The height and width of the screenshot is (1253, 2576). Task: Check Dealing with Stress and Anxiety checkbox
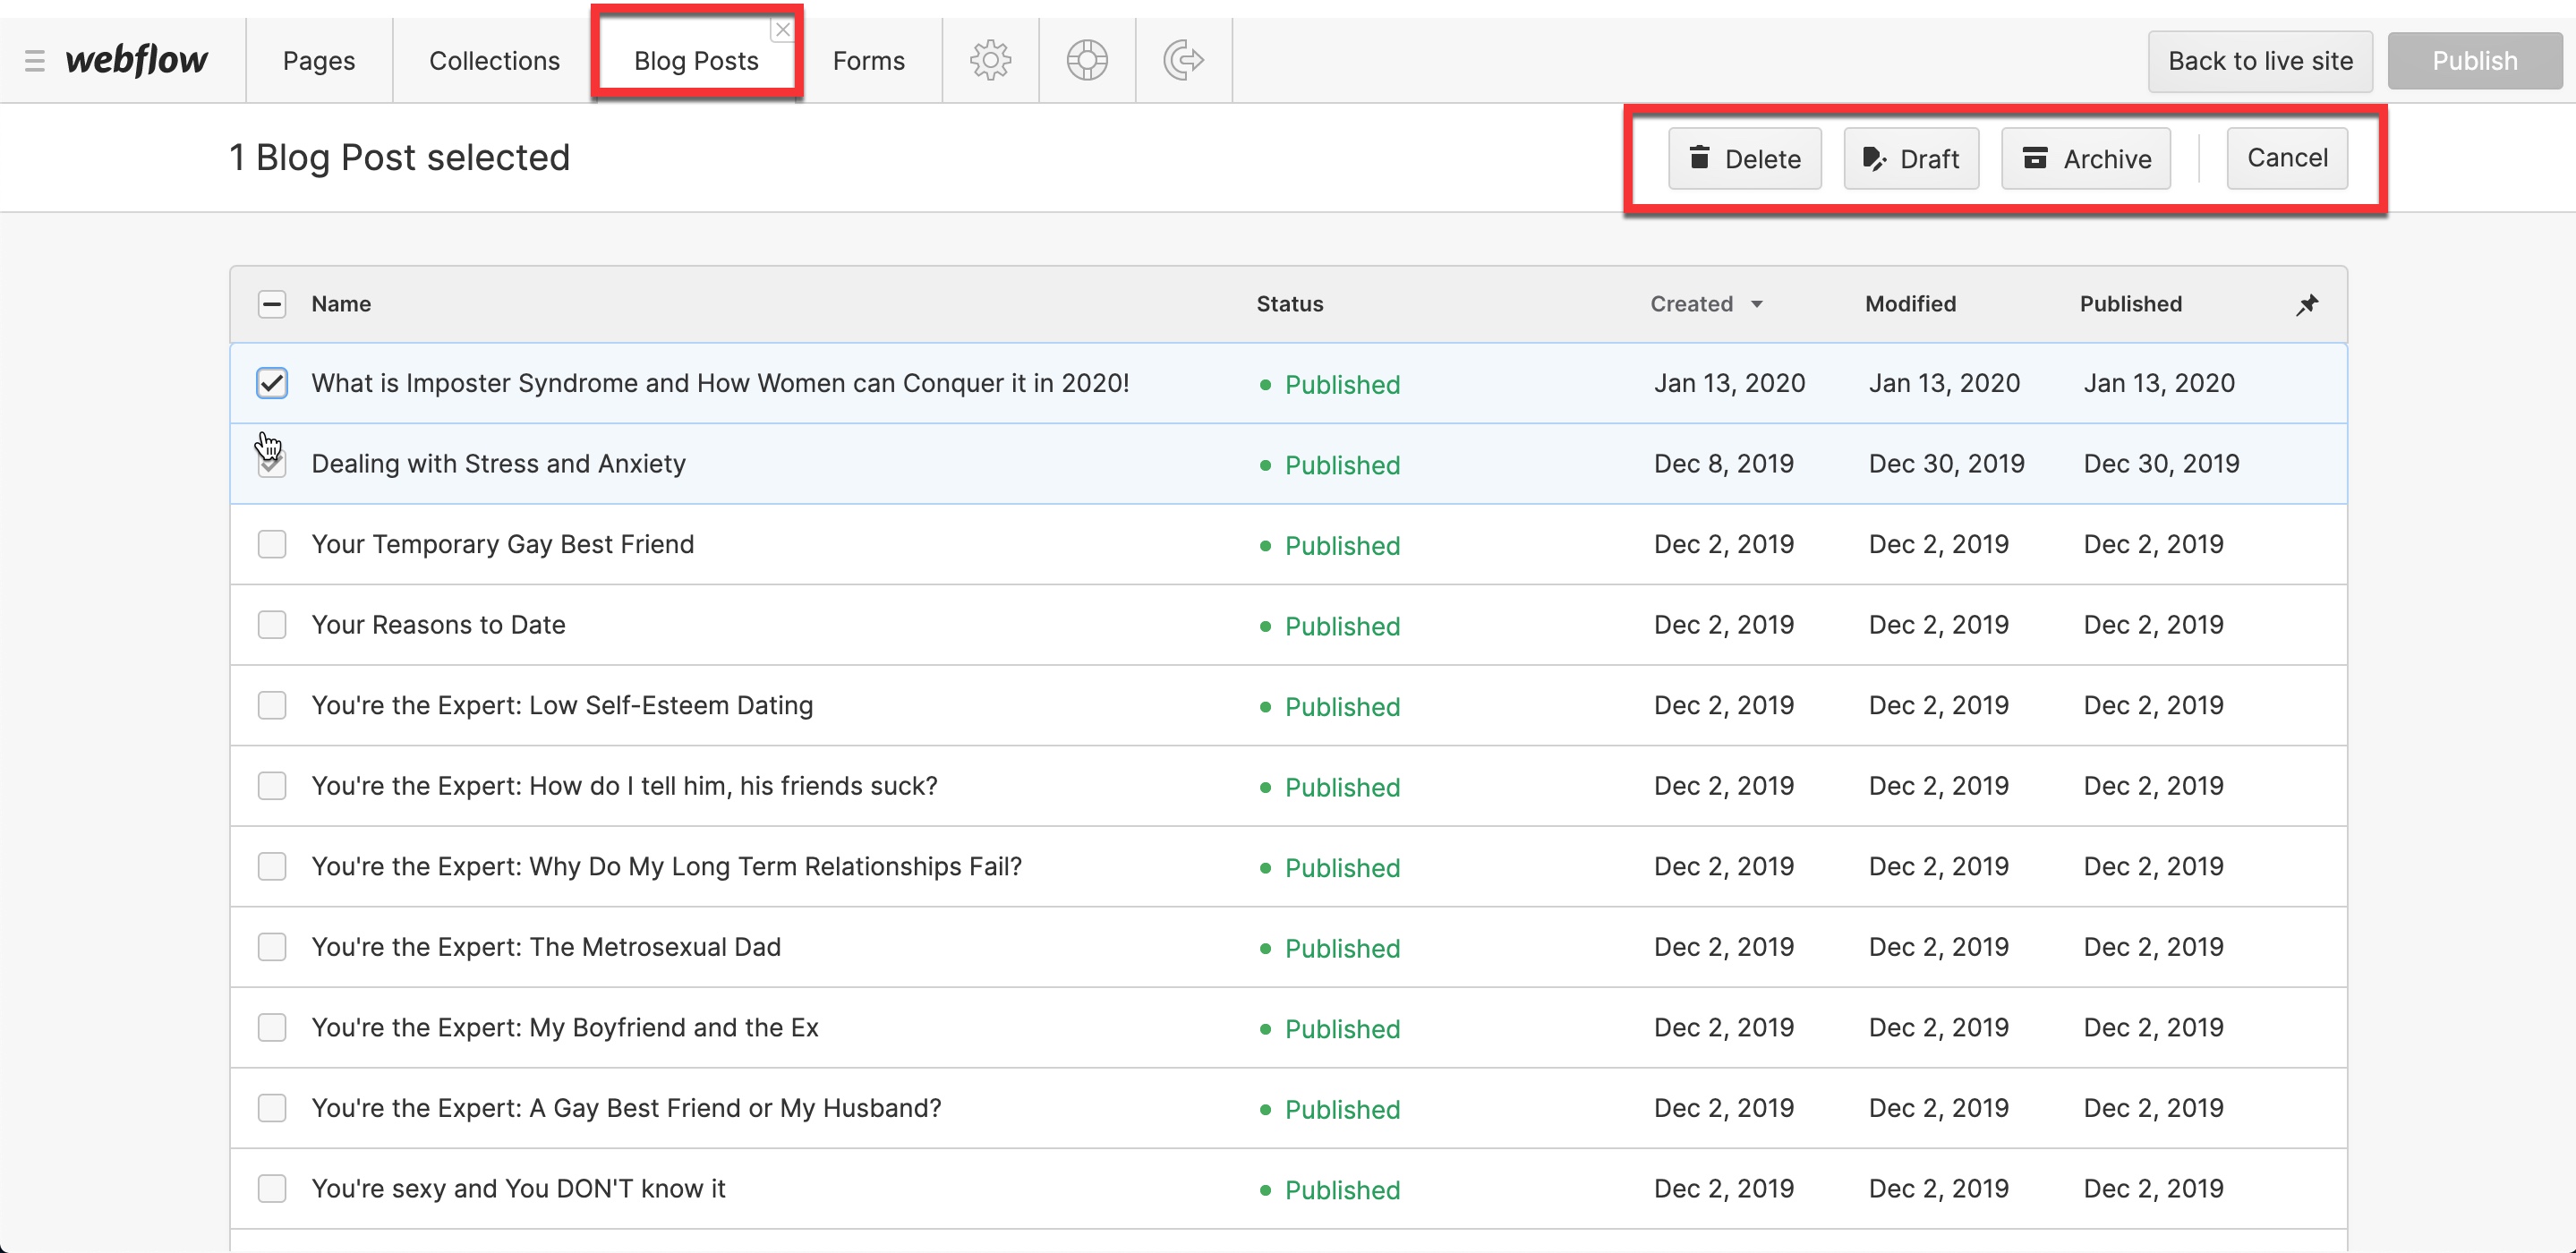pos(271,464)
